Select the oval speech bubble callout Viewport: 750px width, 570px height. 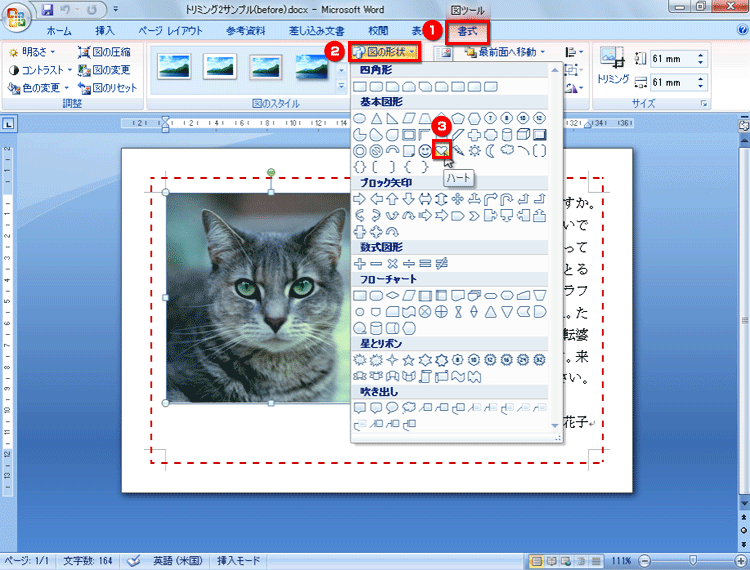coord(393,408)
